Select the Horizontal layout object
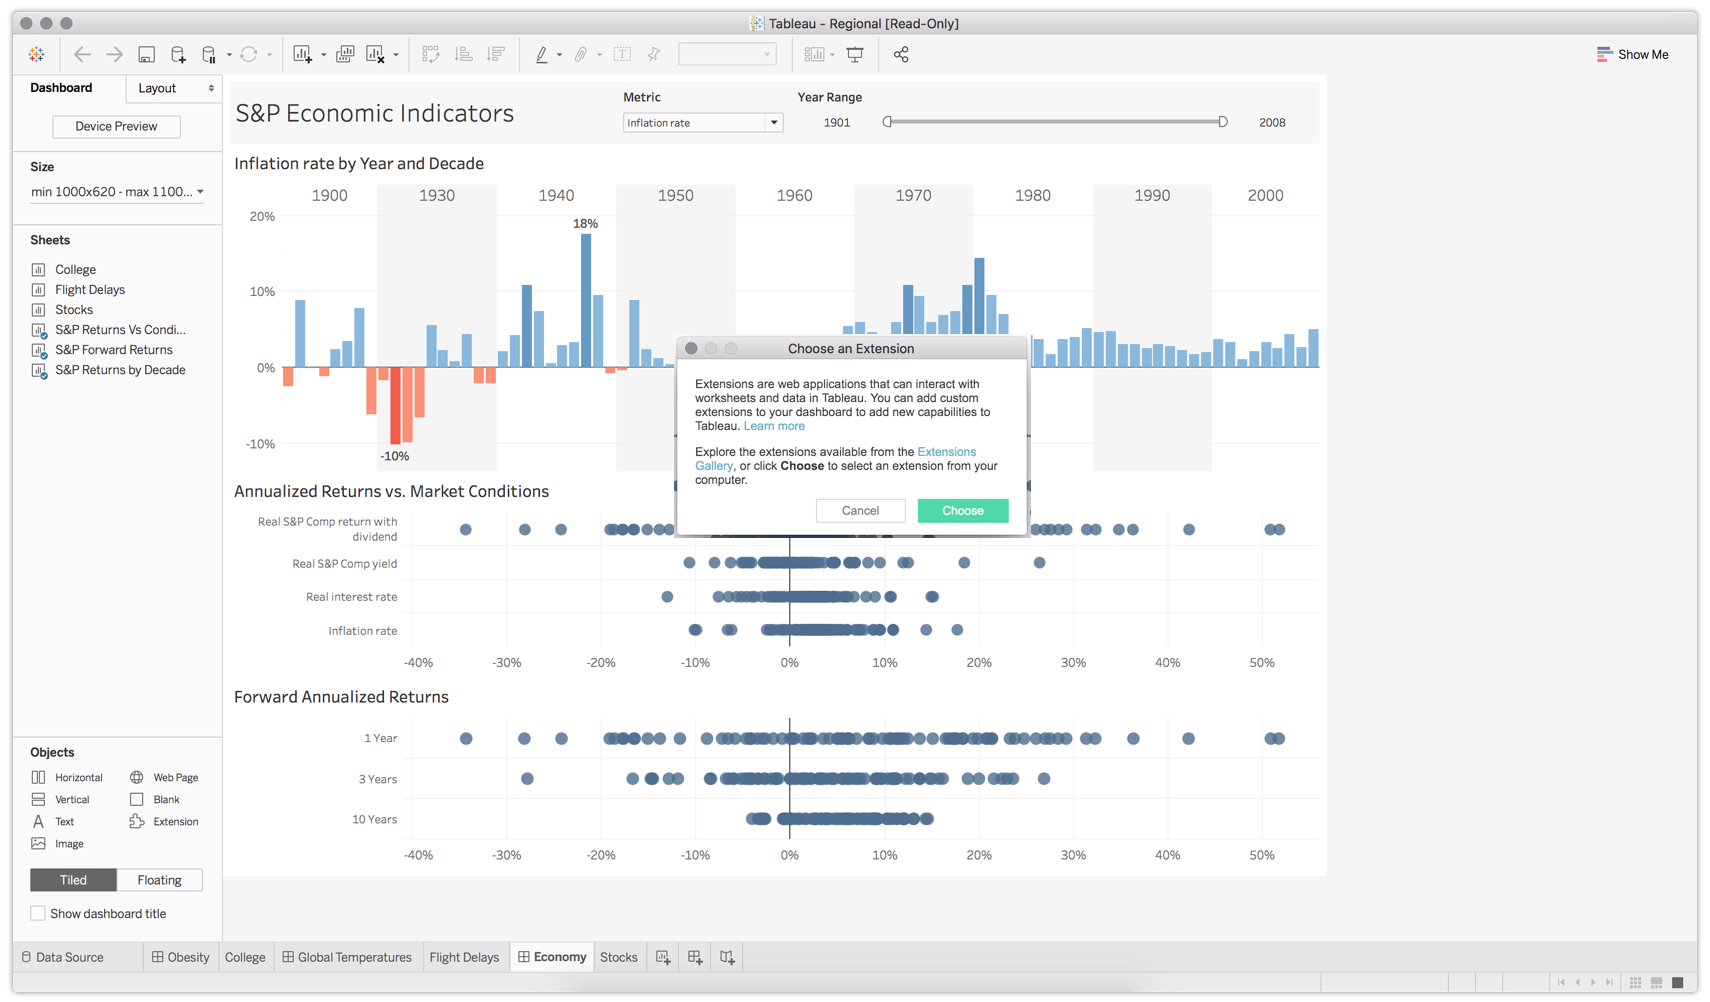This screenshot has width=1710, height=1002. 67,777
